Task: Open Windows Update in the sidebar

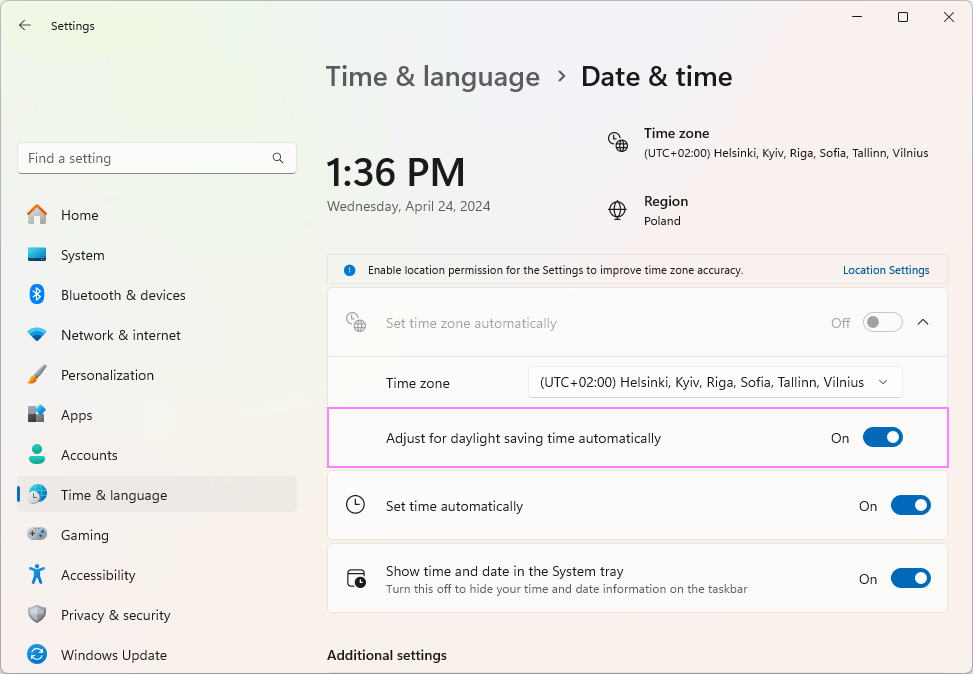Action: coord(113,655)
